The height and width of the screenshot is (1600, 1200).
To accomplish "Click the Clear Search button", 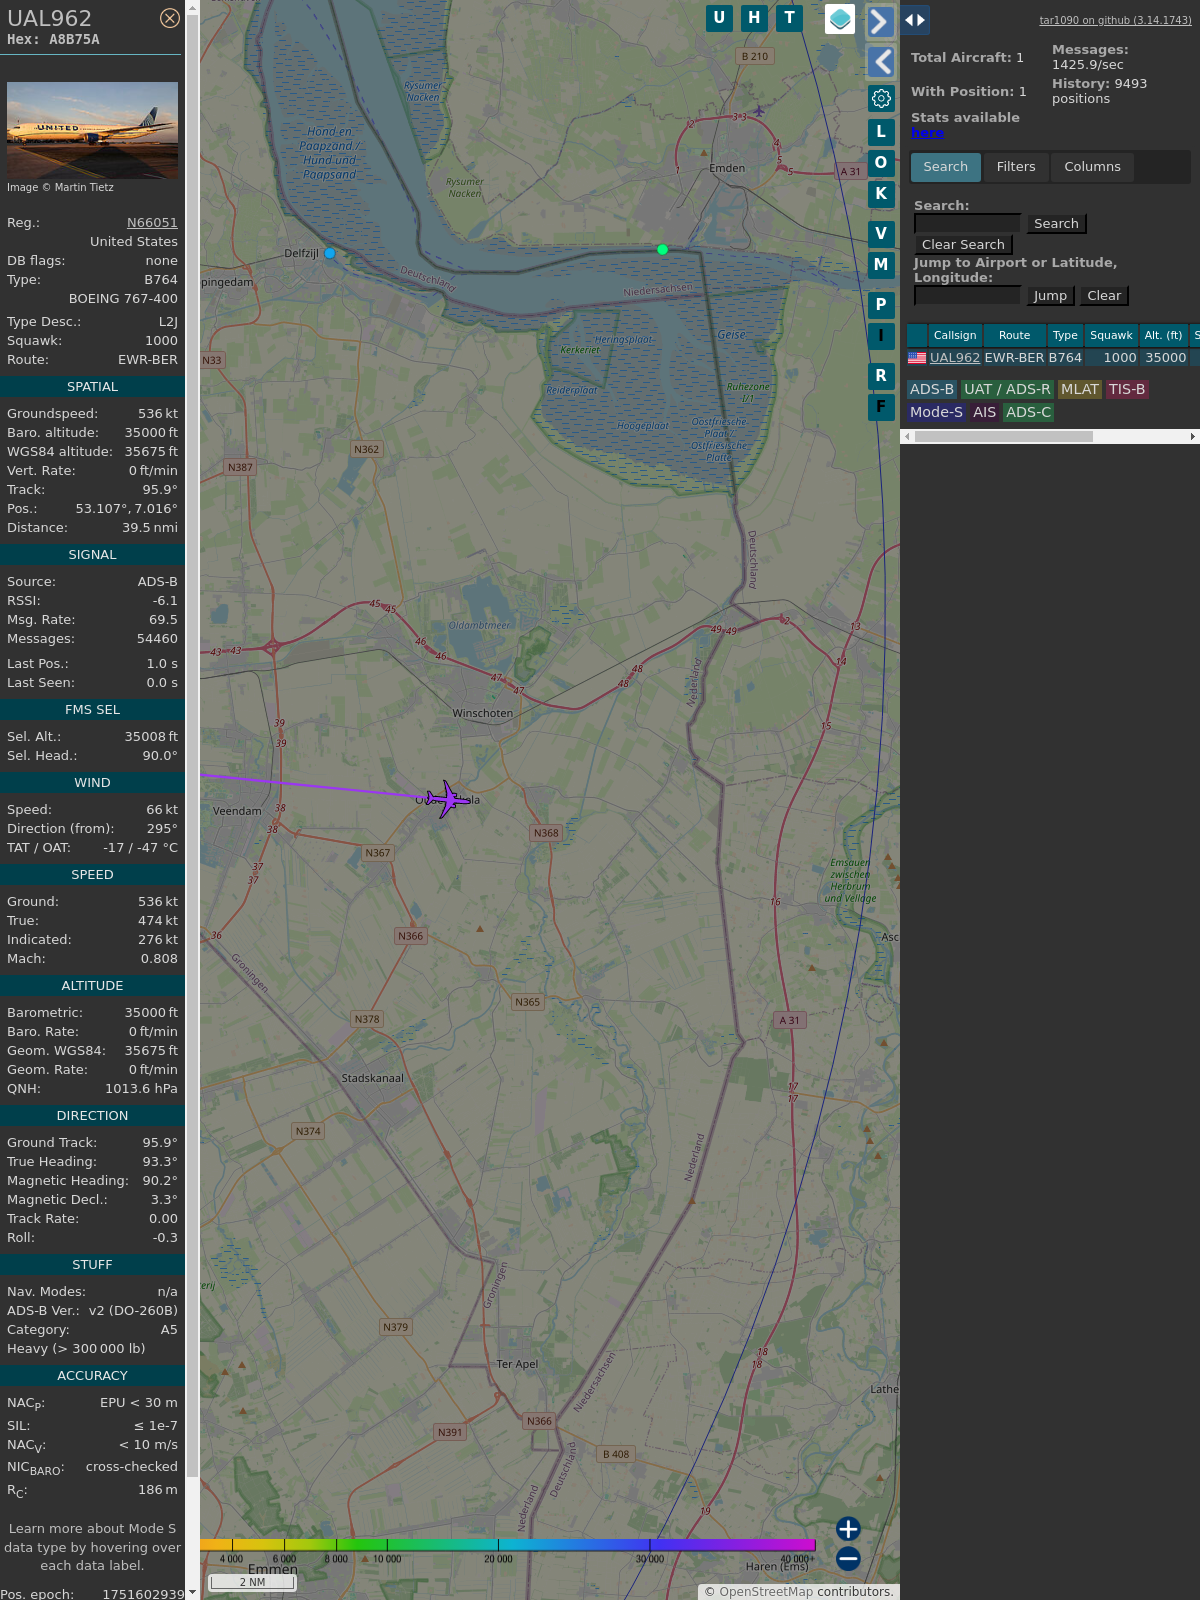I will pos(963,245).
